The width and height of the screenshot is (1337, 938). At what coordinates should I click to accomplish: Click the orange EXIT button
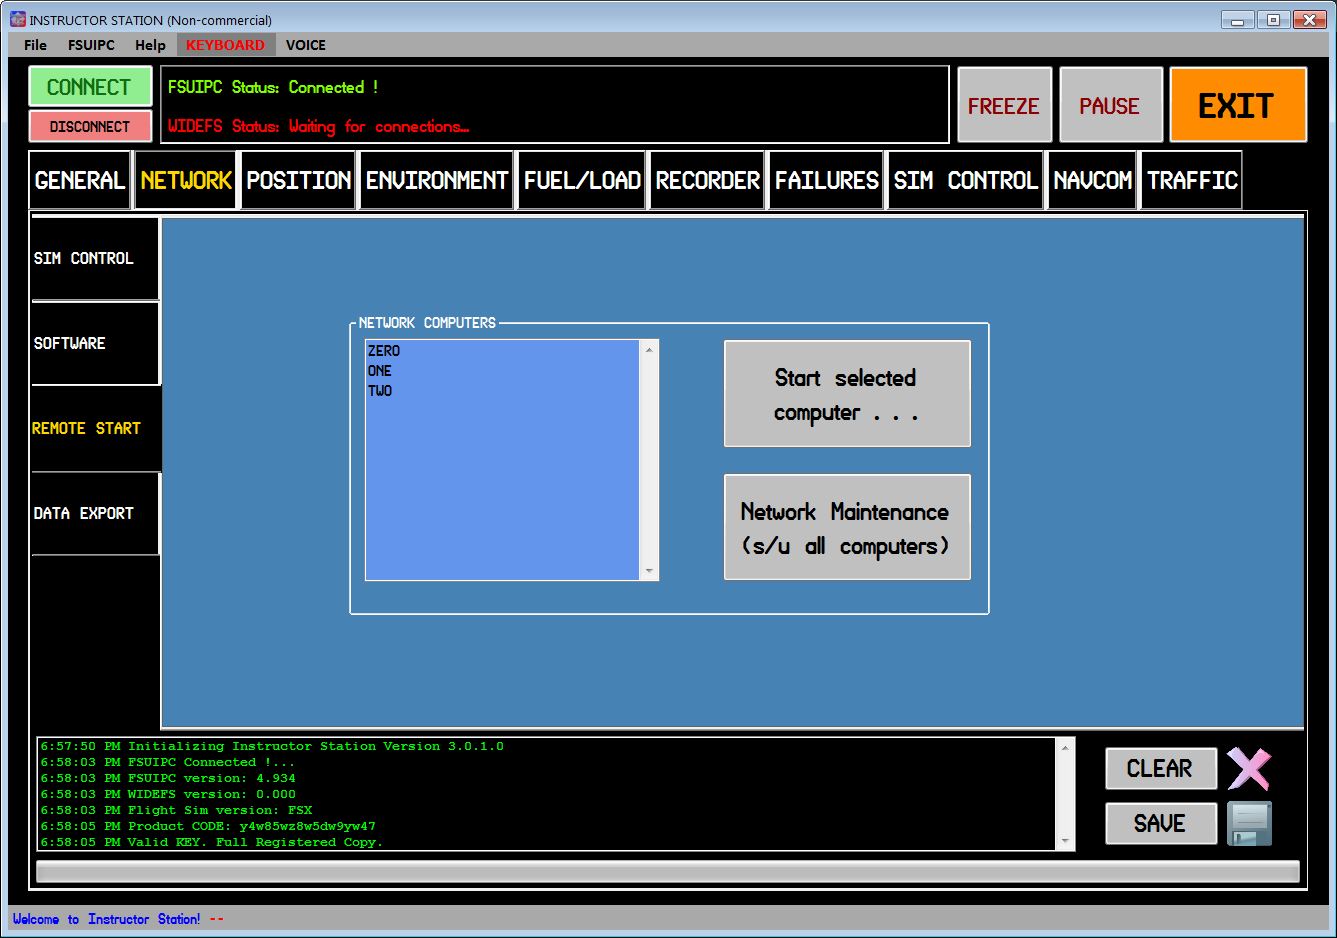tap(1237, 105)
